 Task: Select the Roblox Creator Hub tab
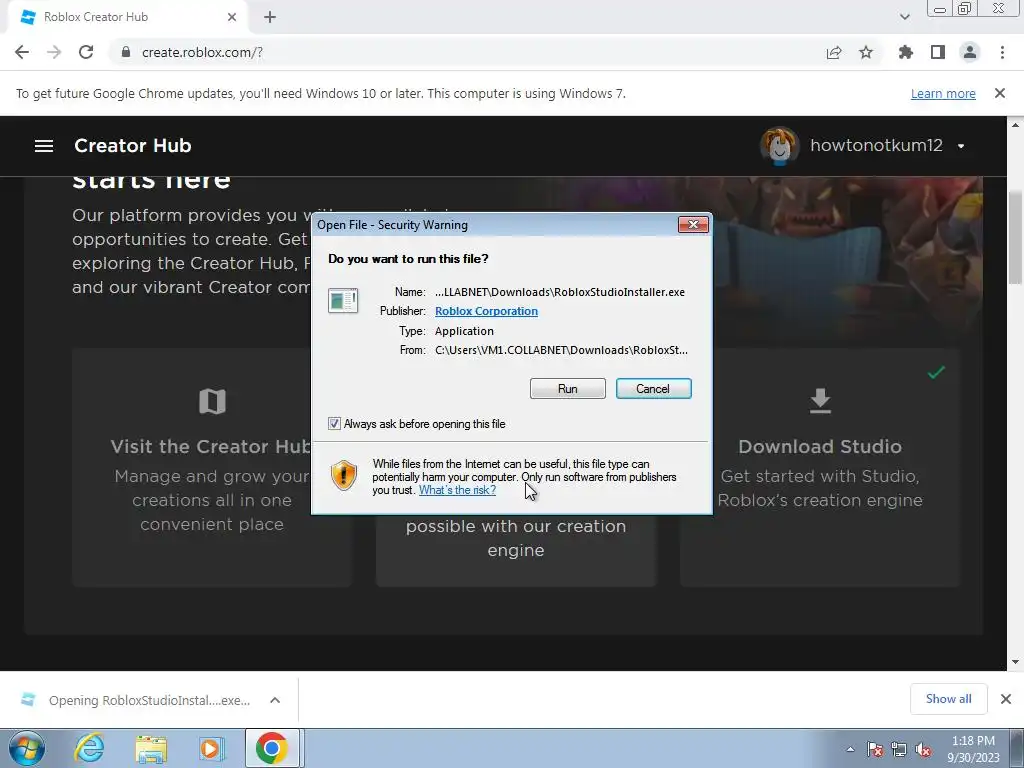click(x=129, y=17)
